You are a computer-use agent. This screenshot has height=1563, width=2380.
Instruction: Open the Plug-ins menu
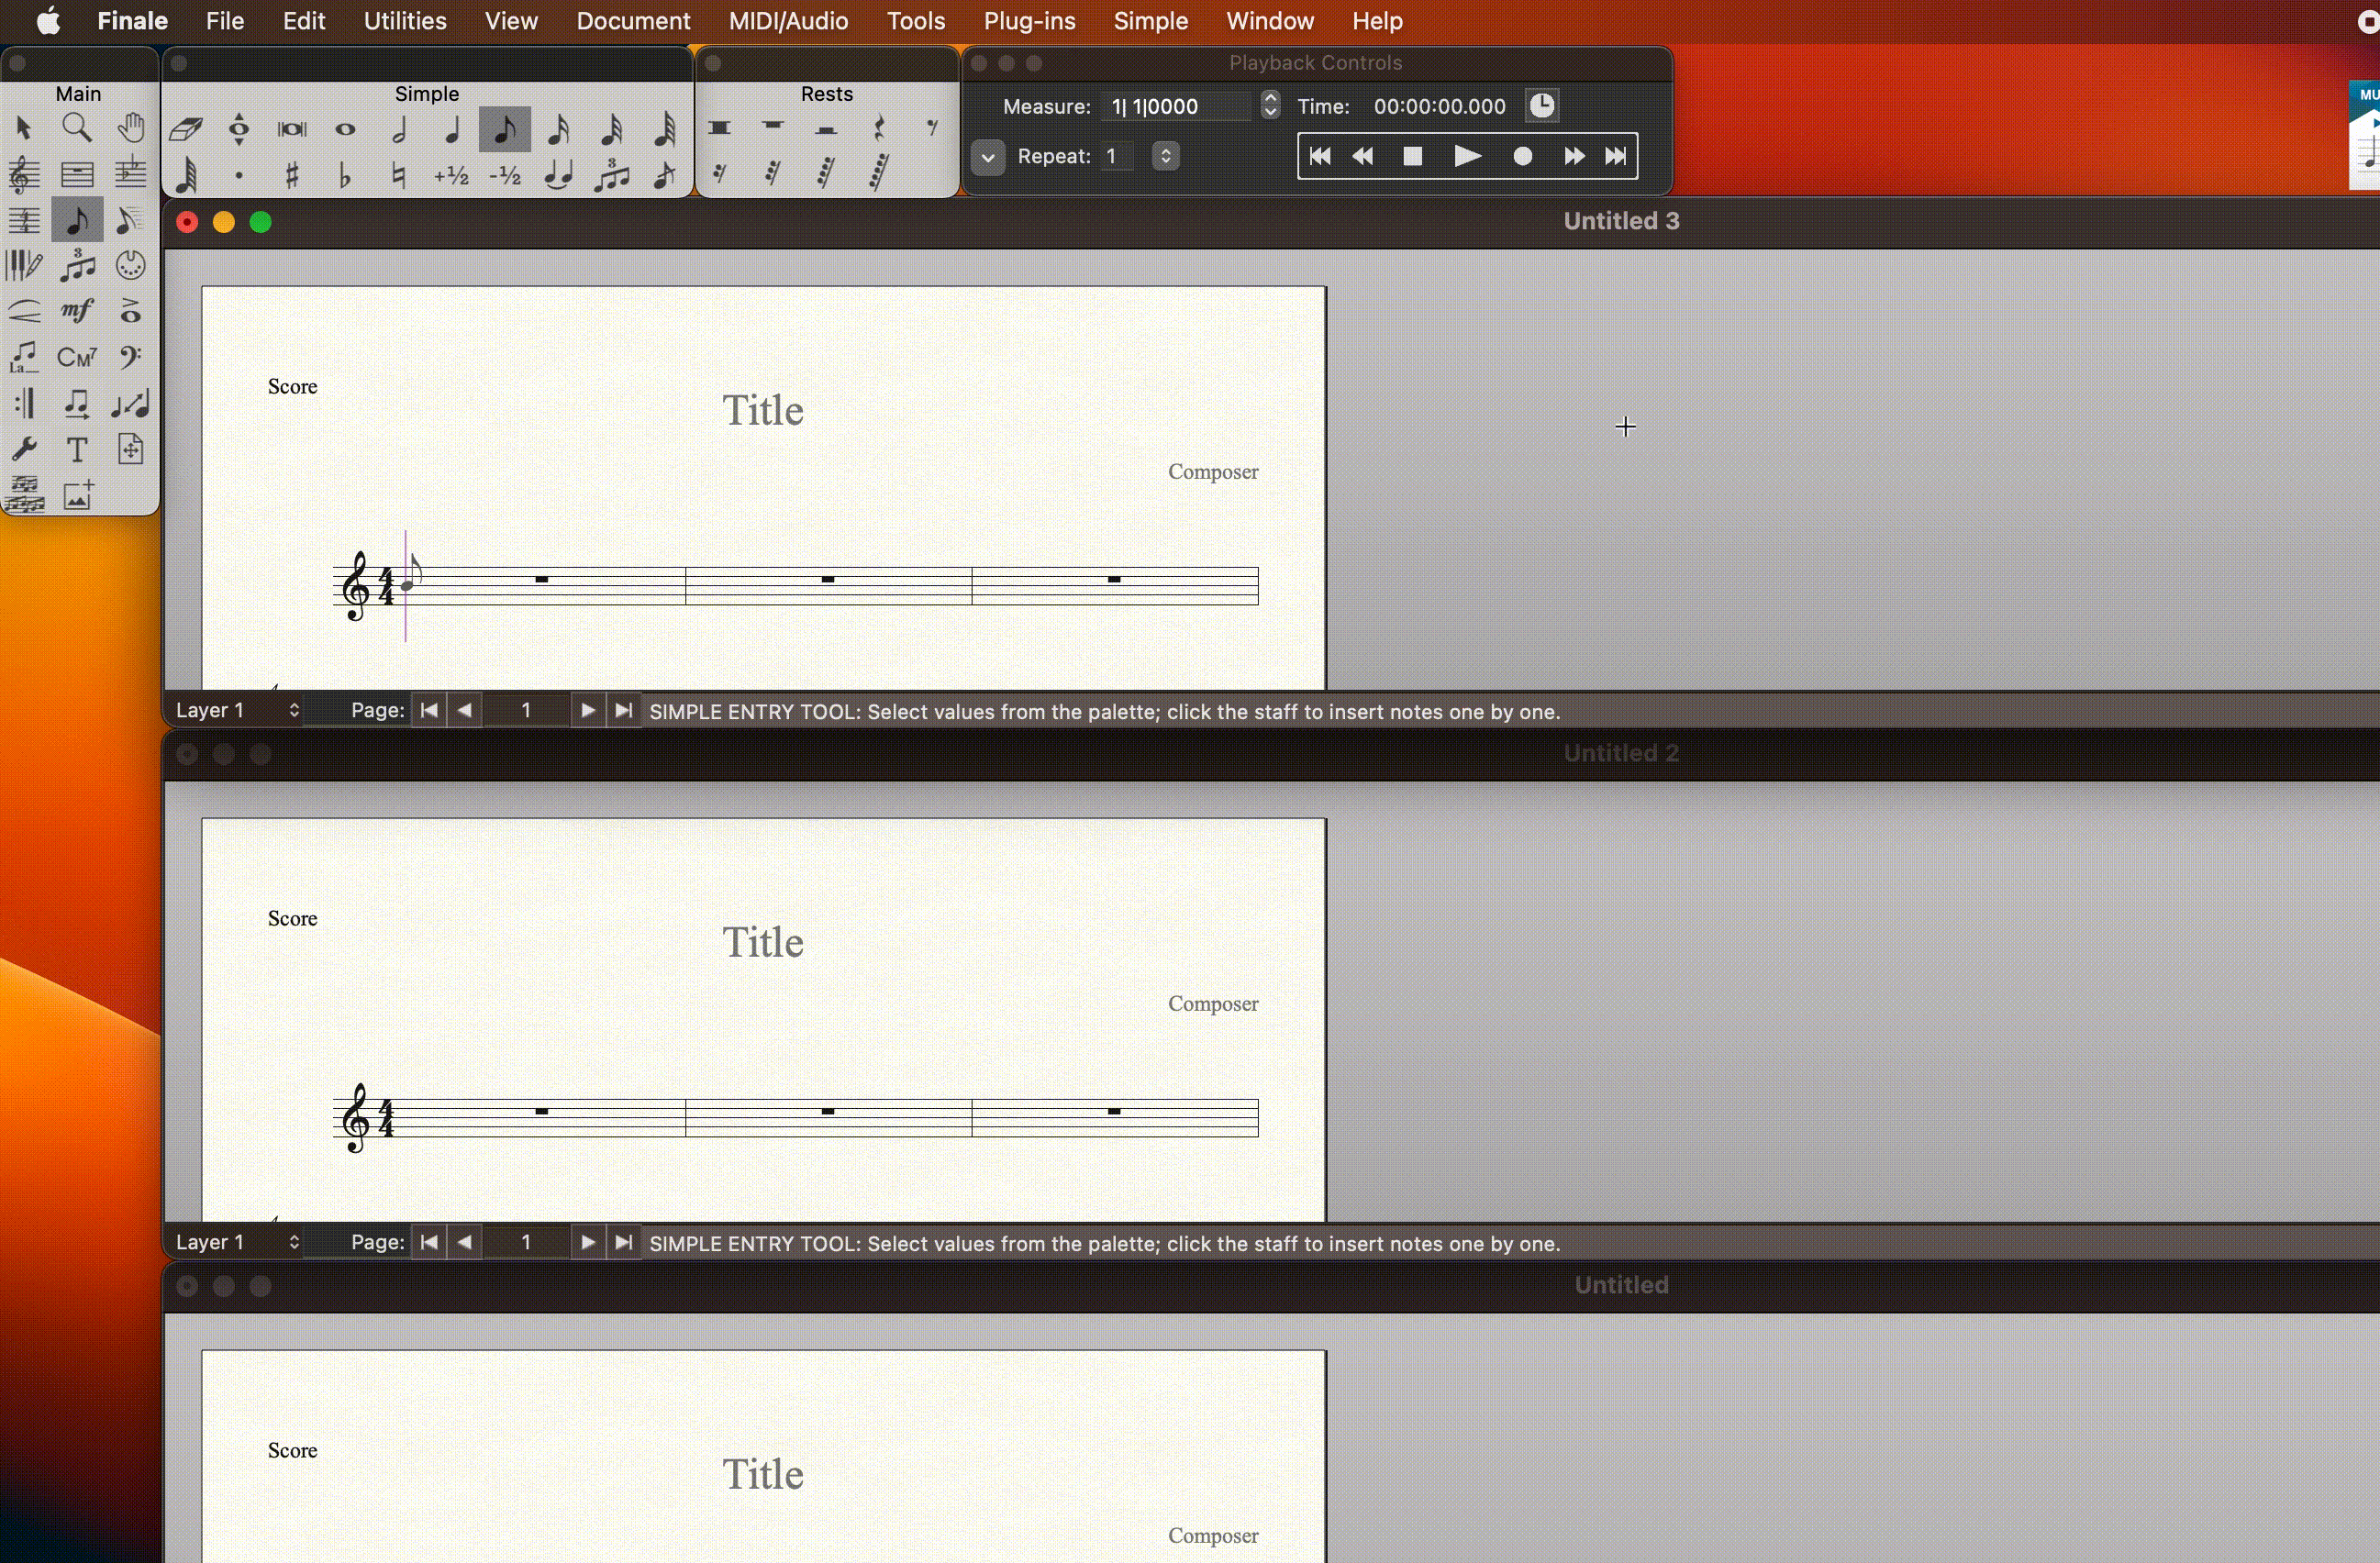tap(1029, 21)
